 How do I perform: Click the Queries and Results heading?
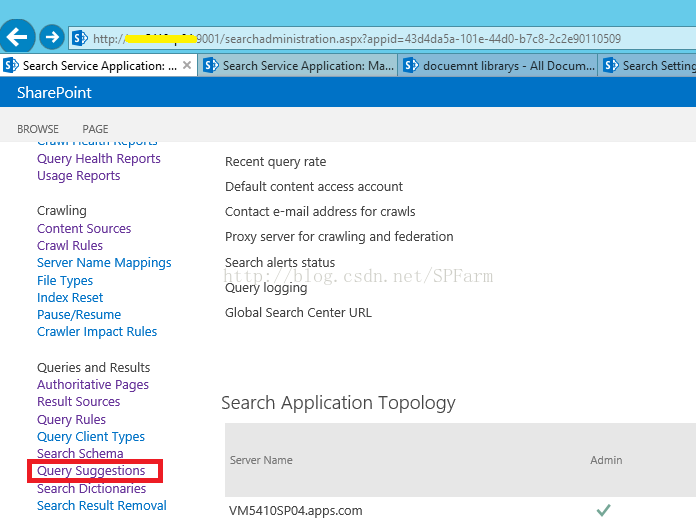coord(94,368)
